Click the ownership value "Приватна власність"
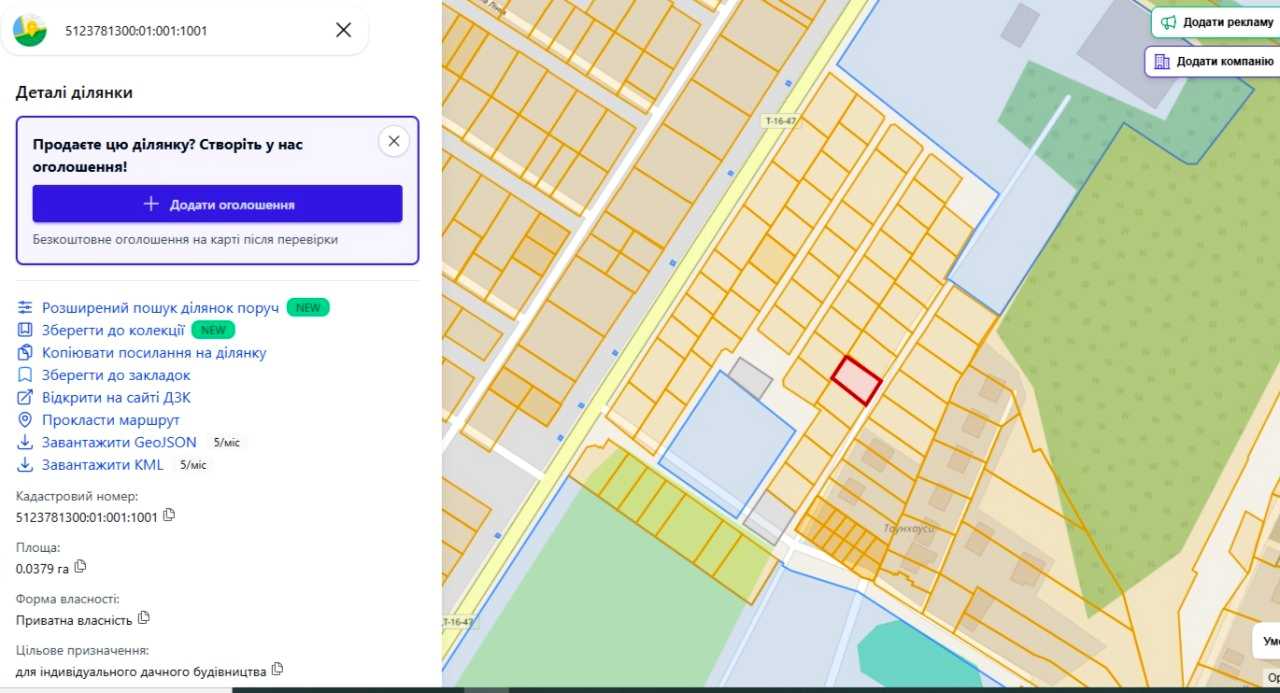Image resolution: width=1280 pixels, height=693 pixels. point(74,620)
